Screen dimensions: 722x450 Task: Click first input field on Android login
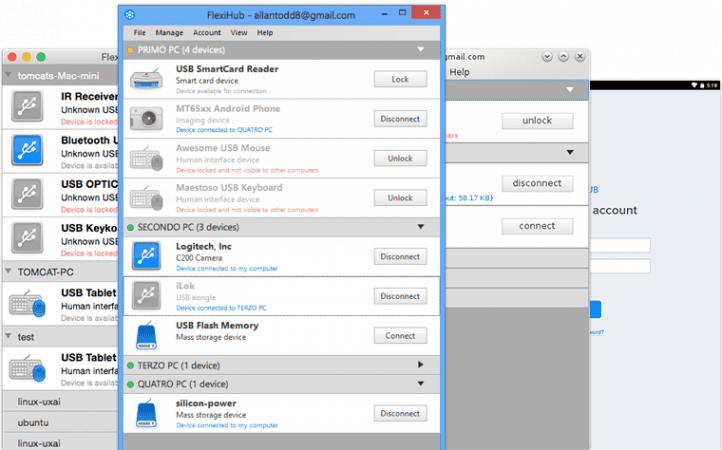[620, 245]
